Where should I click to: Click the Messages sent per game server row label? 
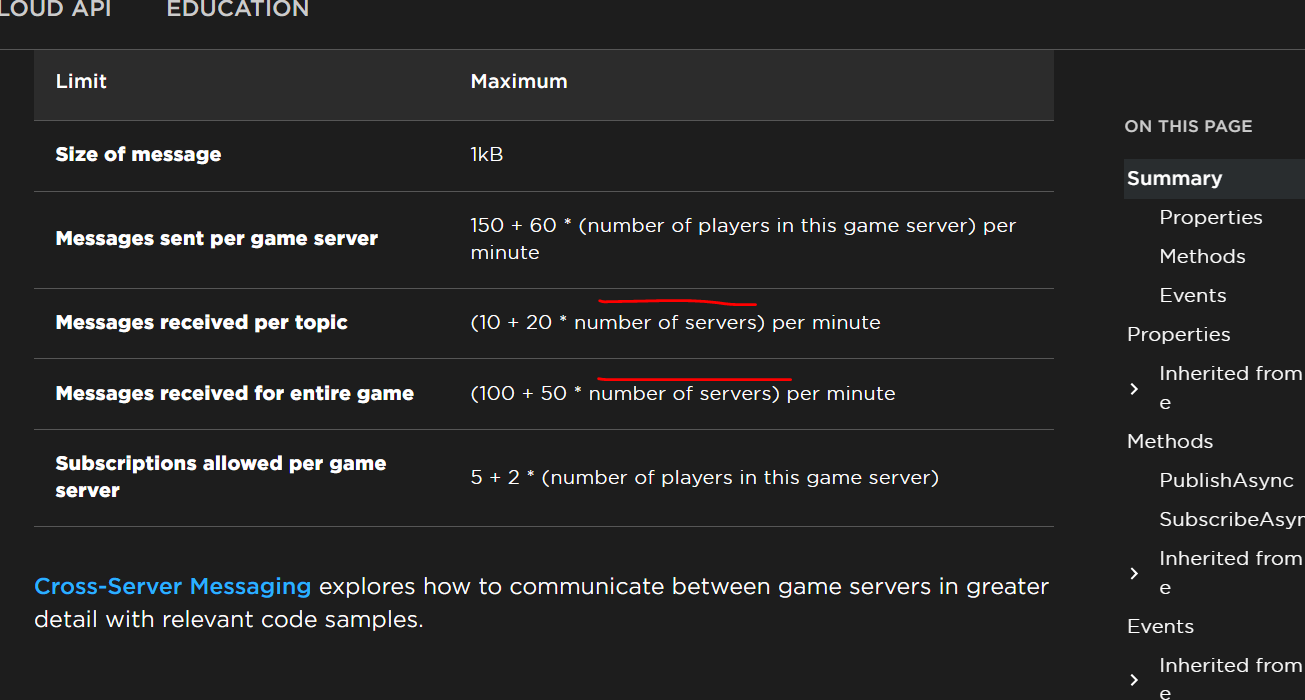pos(216,238)
